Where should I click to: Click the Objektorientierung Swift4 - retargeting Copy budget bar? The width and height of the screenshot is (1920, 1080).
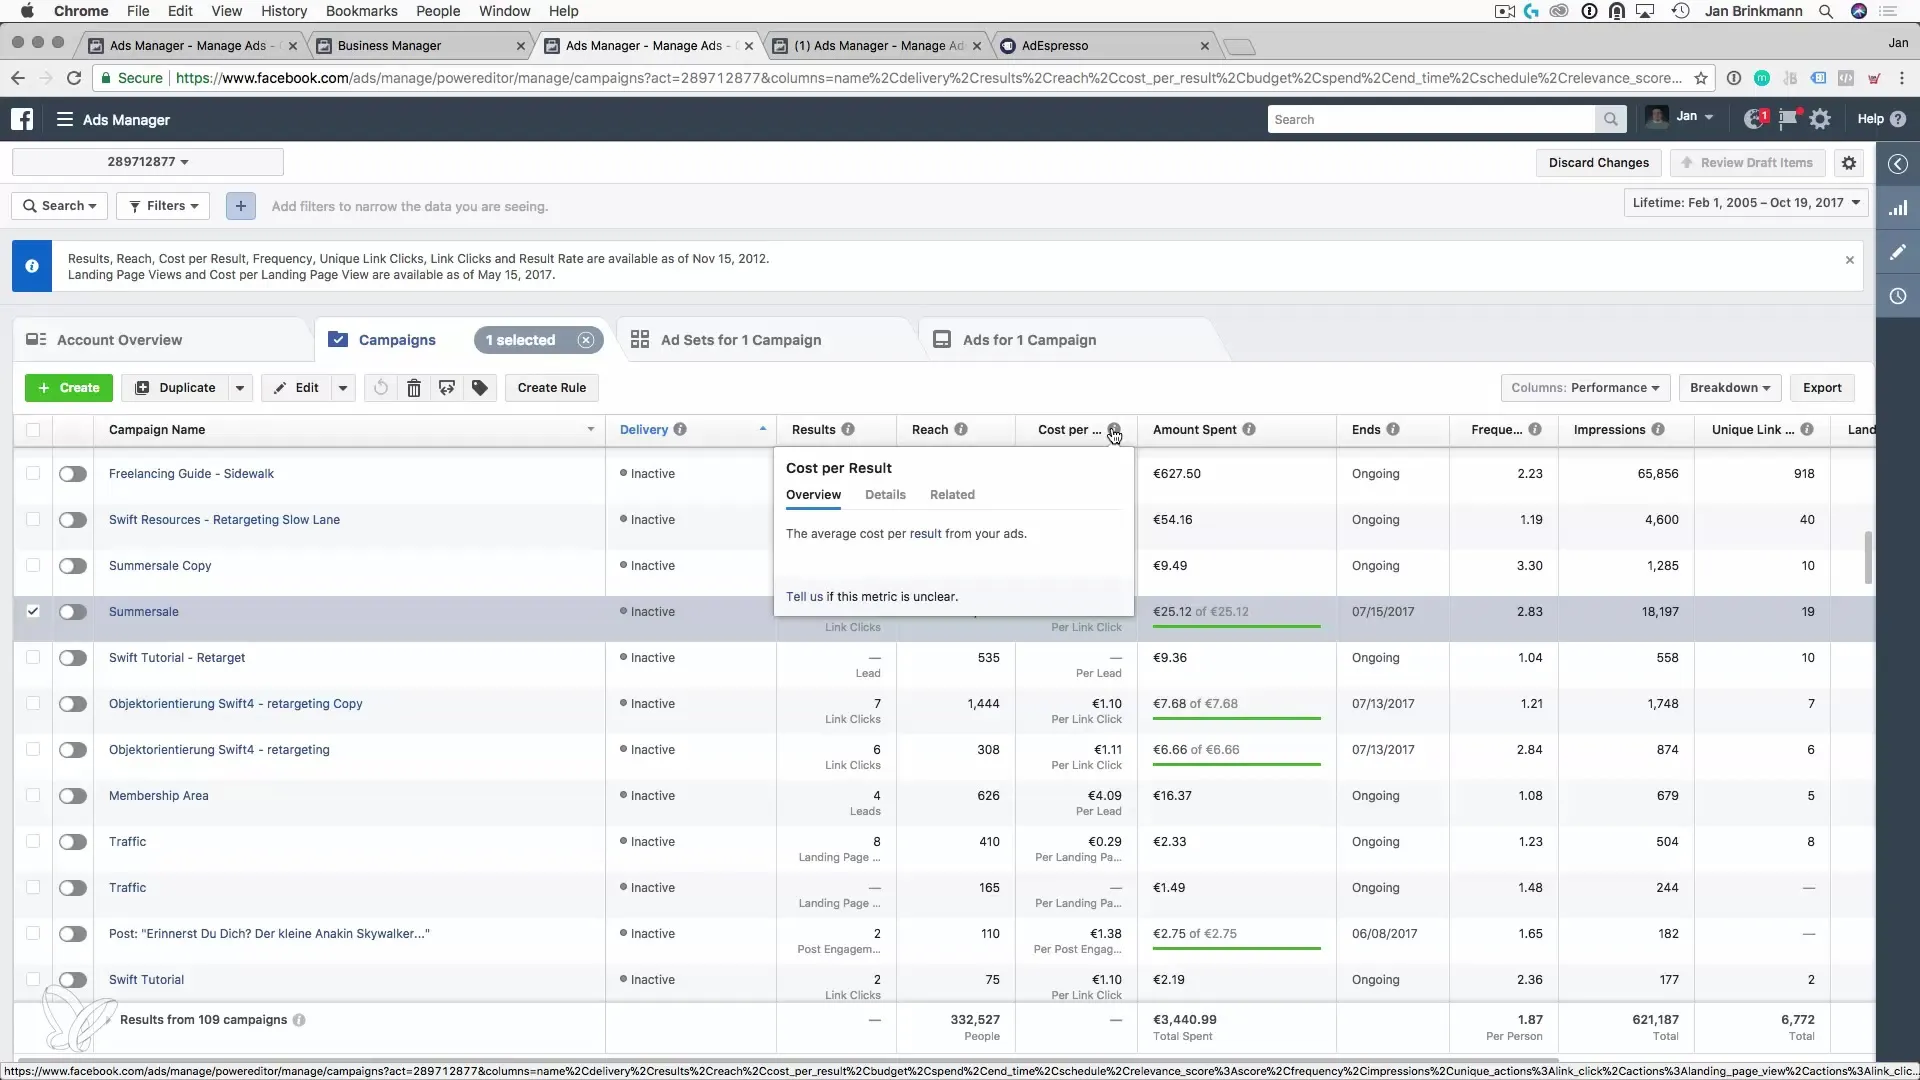(1237, 718)
